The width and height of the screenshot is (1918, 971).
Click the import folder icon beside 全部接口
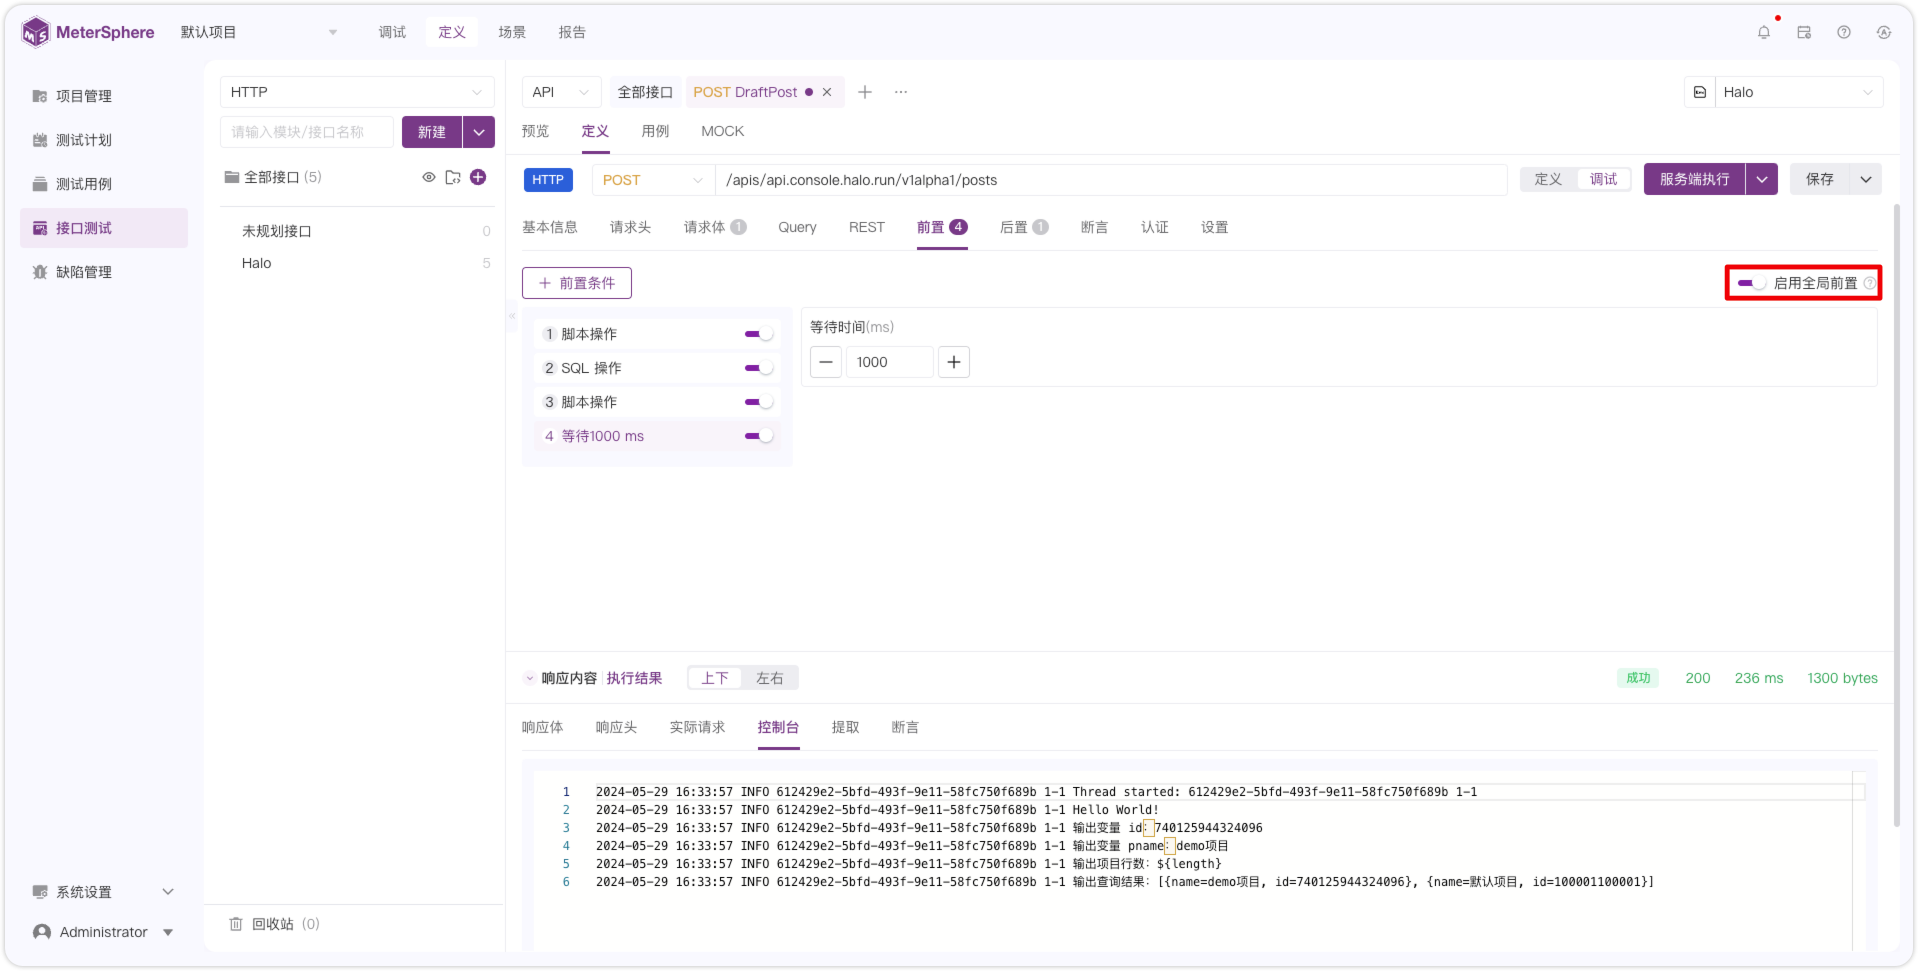point(453,177)
